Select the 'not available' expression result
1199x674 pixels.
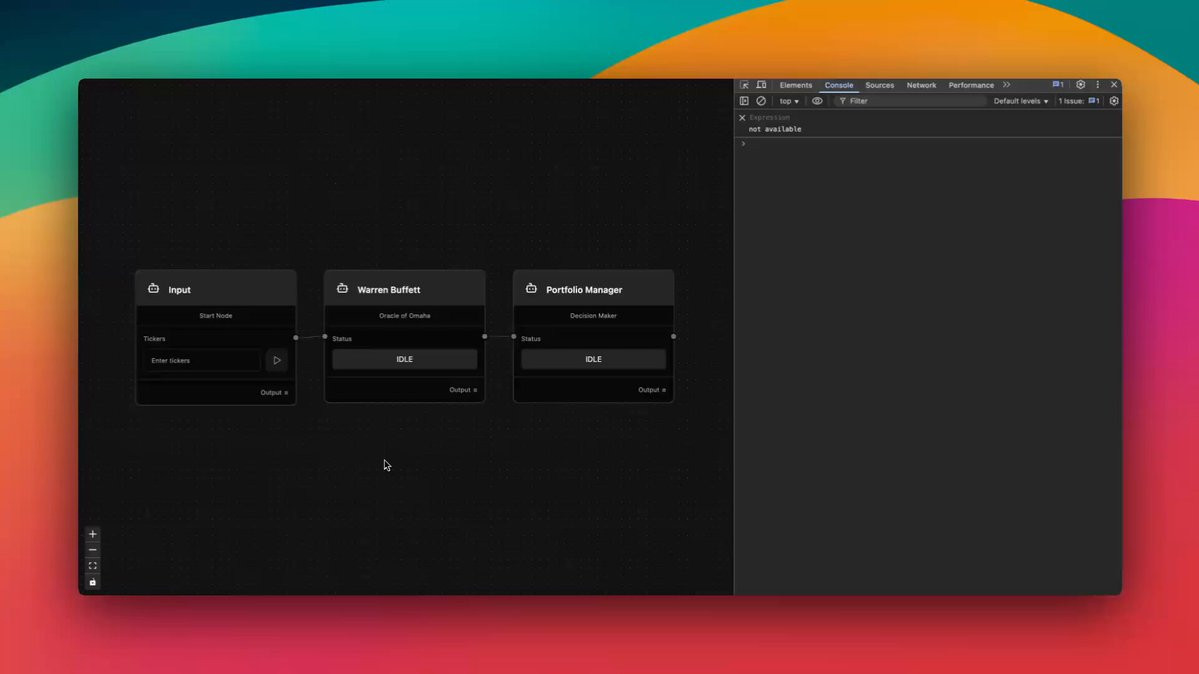775,129
